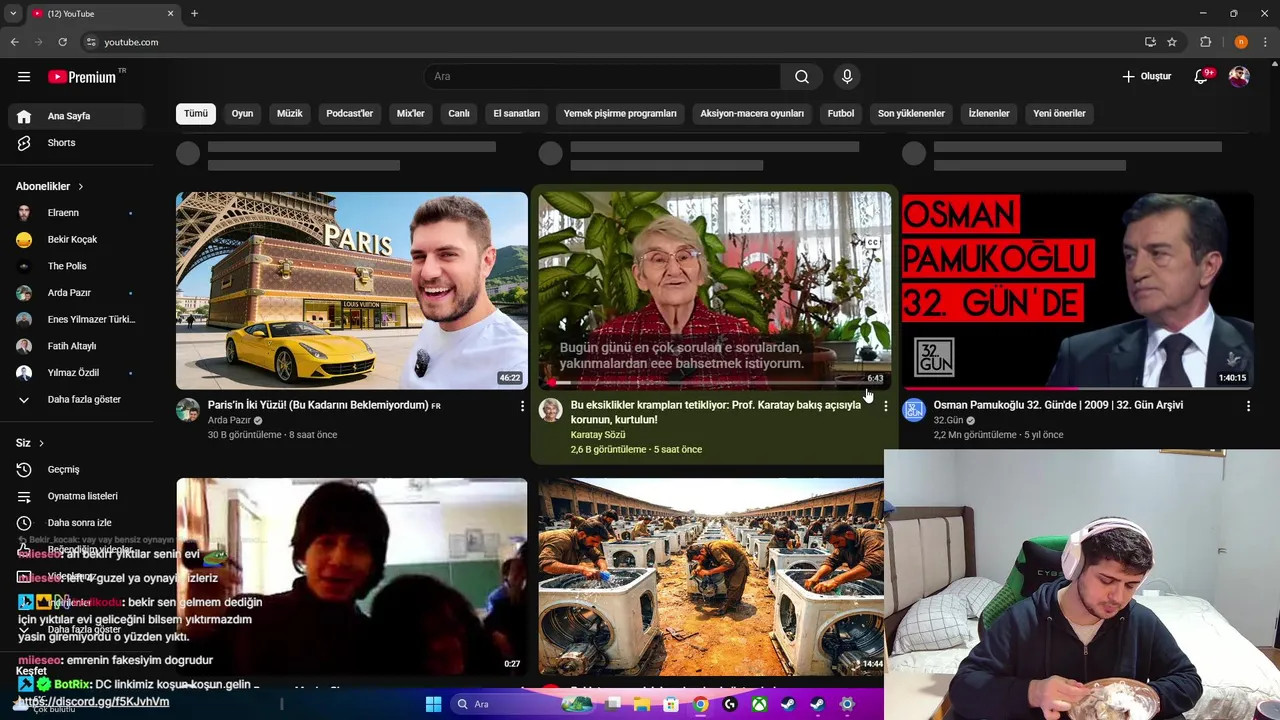The image size is (1280, 720).
Task: Select the Canlı filter chip
Action: tap(459, 114)
